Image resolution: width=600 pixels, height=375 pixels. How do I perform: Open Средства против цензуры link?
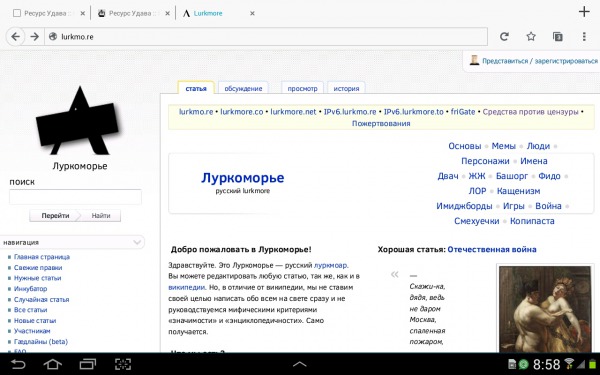click(x=530, y=112)
